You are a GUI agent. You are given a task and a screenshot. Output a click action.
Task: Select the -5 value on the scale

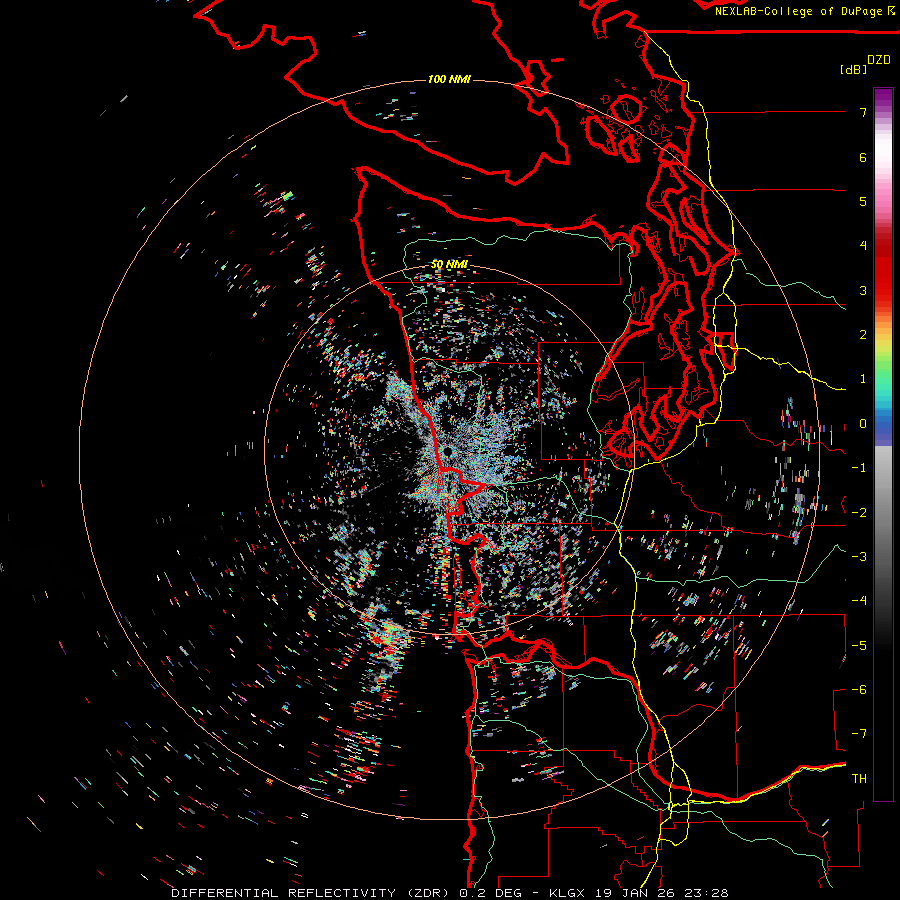point(859,646)
